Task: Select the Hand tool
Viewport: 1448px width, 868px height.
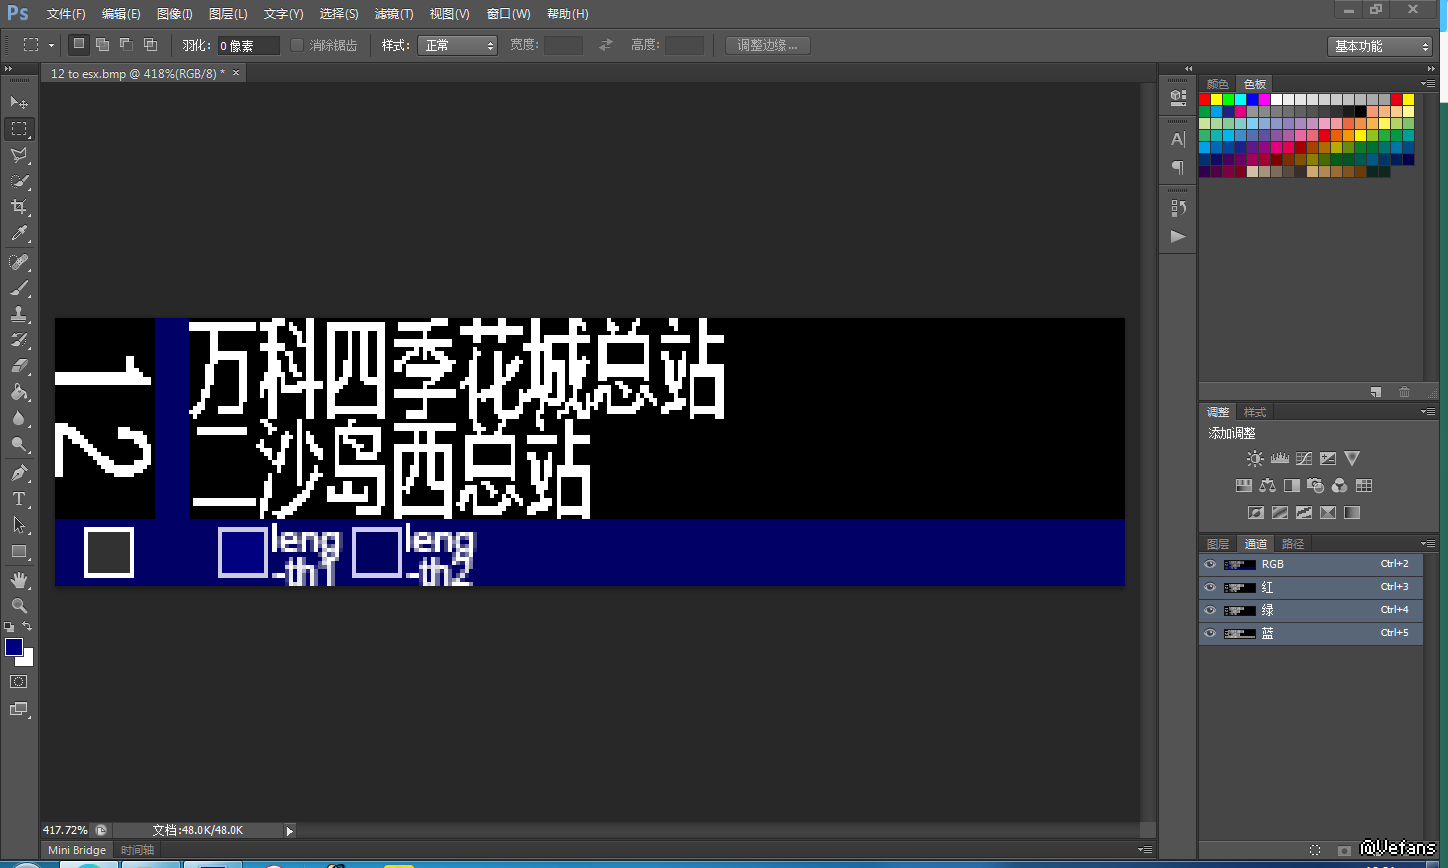Action: [x=19, y=580]
